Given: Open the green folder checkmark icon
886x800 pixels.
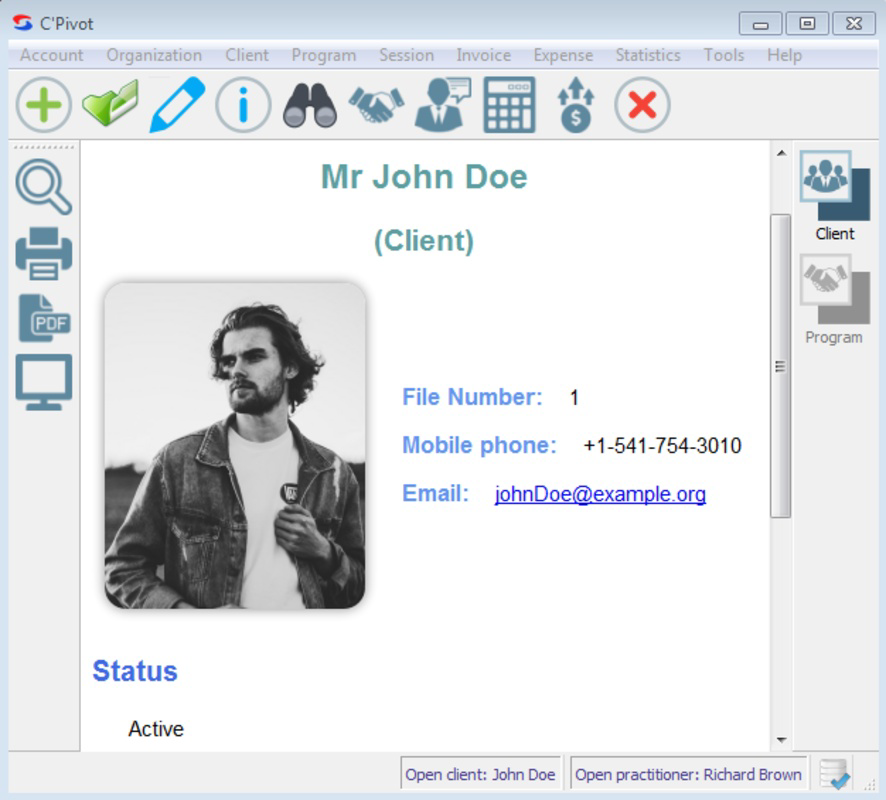Looking at the screenshot, I should 111,103.
